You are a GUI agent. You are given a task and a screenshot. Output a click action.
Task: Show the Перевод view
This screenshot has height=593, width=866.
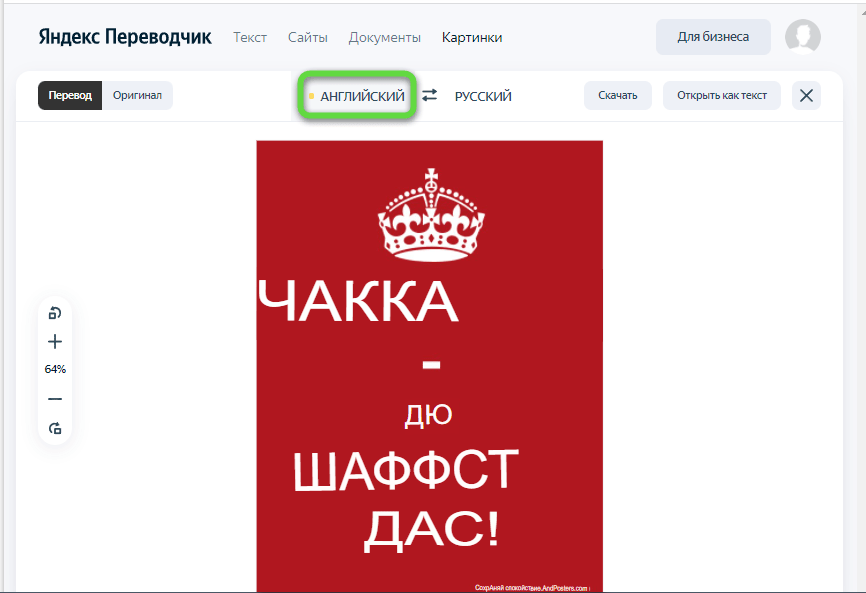[70, 96]
